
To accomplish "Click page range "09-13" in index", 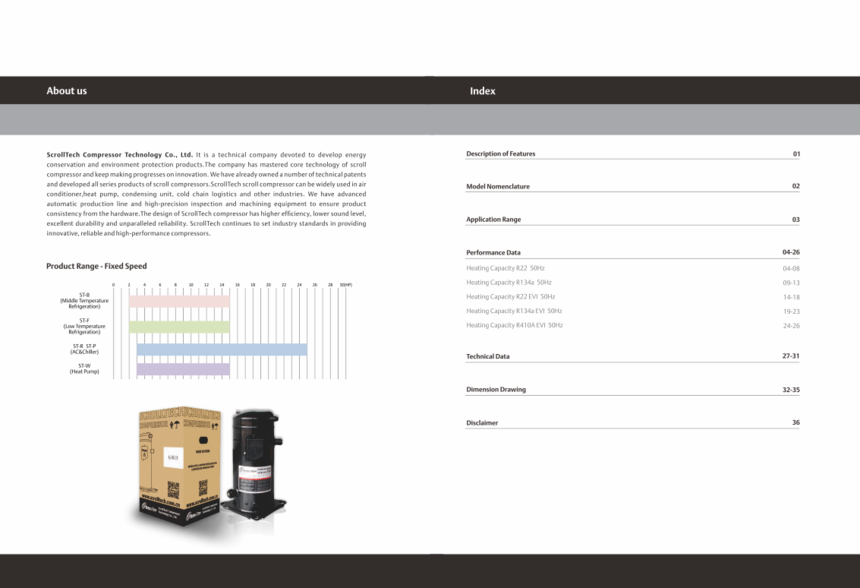I will (x=791, y=283).
